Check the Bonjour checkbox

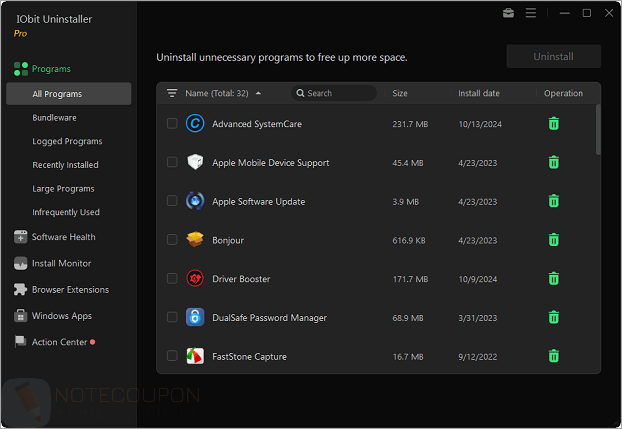pyautogui.click(x=172, y=240)
